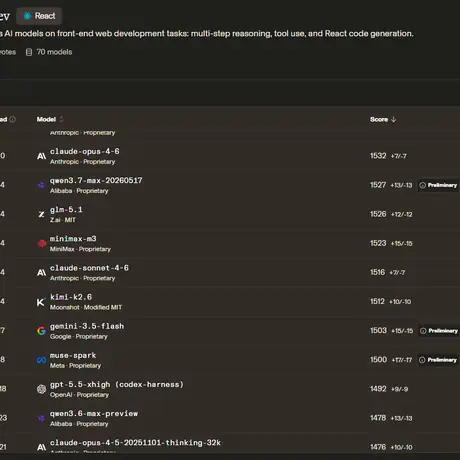This screenshot has height=460, width=460.
Task: Click the Google logo beside gemini-3.5-flash
Action: 41,331
